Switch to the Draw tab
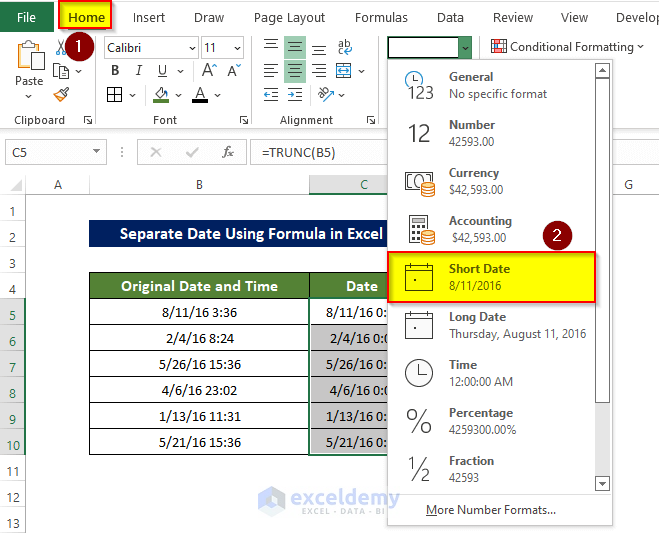The height and width of the screenshot is (533, 659). (209, 18)
